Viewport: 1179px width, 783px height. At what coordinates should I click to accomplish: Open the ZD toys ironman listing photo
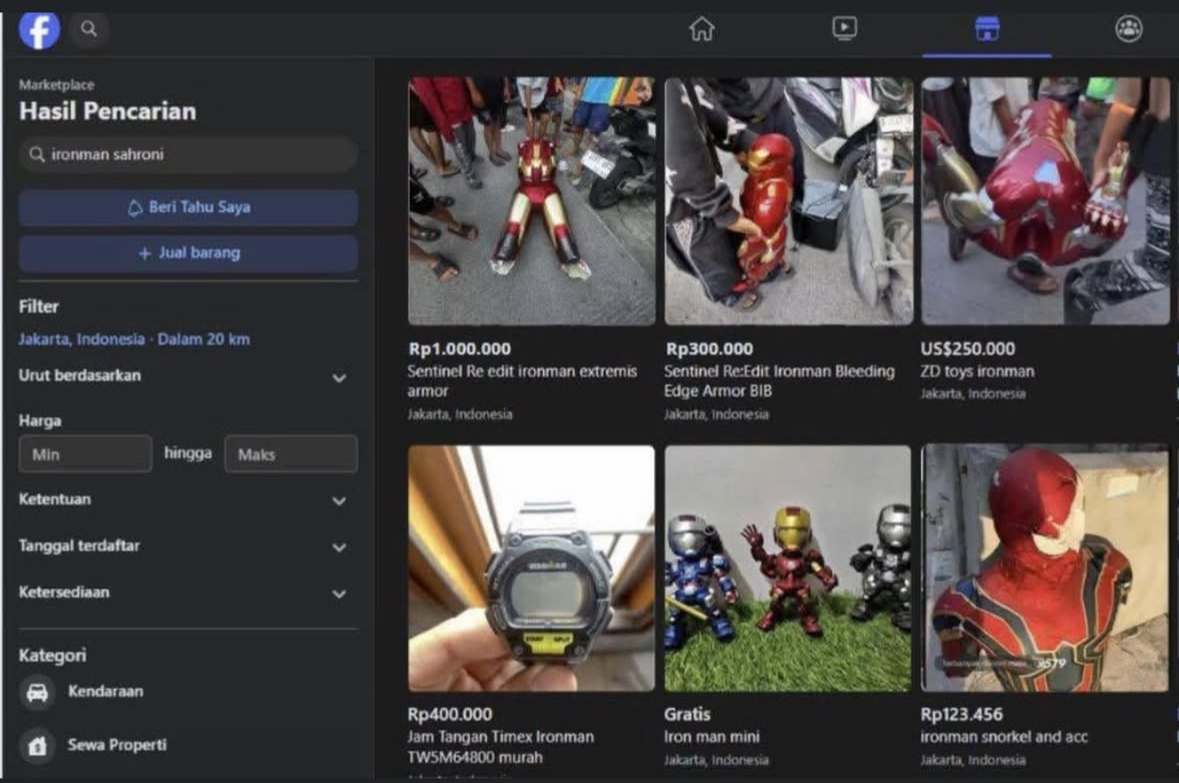pyautogui.click(x=1046, y=201)
